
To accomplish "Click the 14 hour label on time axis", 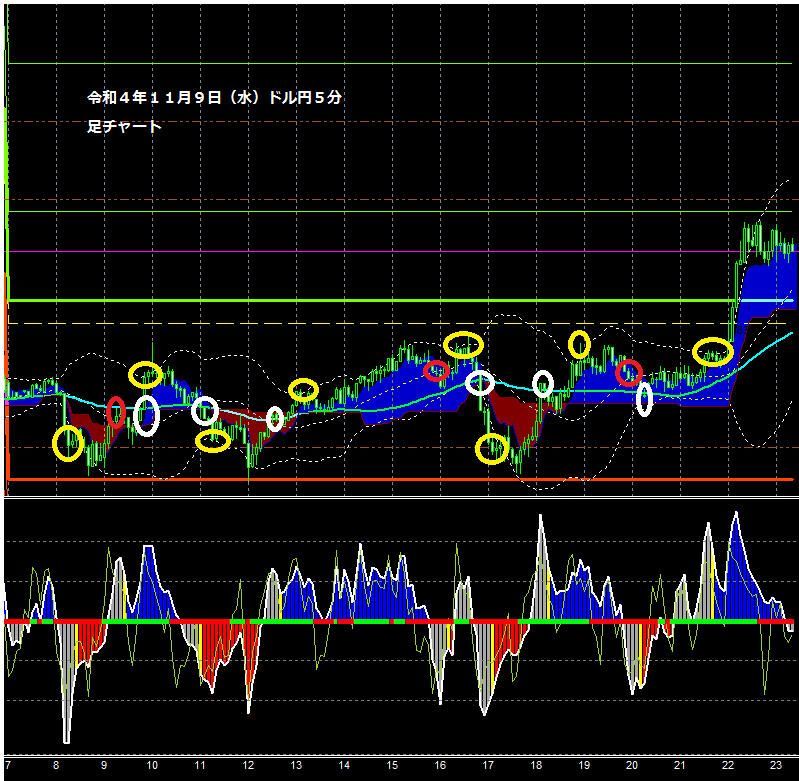I will (344, 765).
